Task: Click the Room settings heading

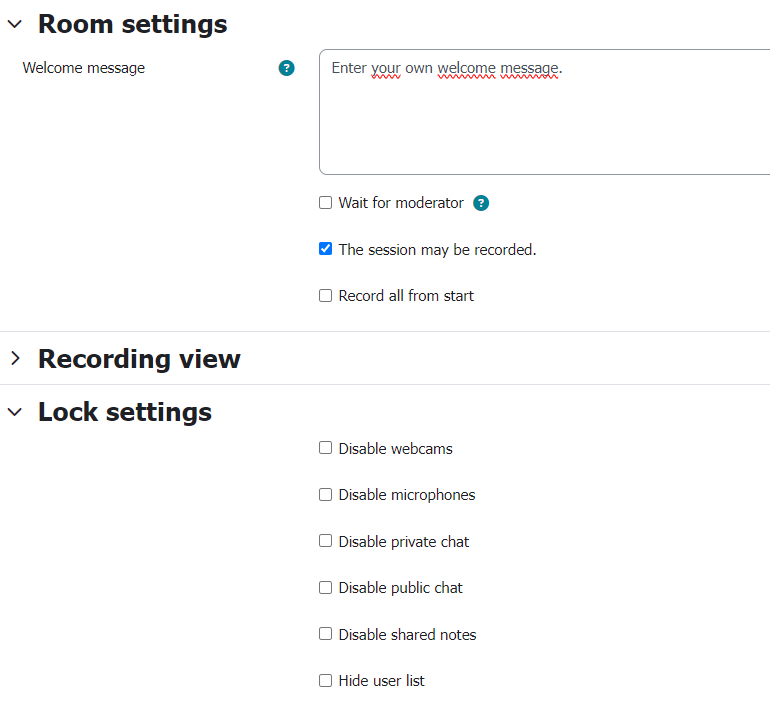Action: click(x=133, y=24)
